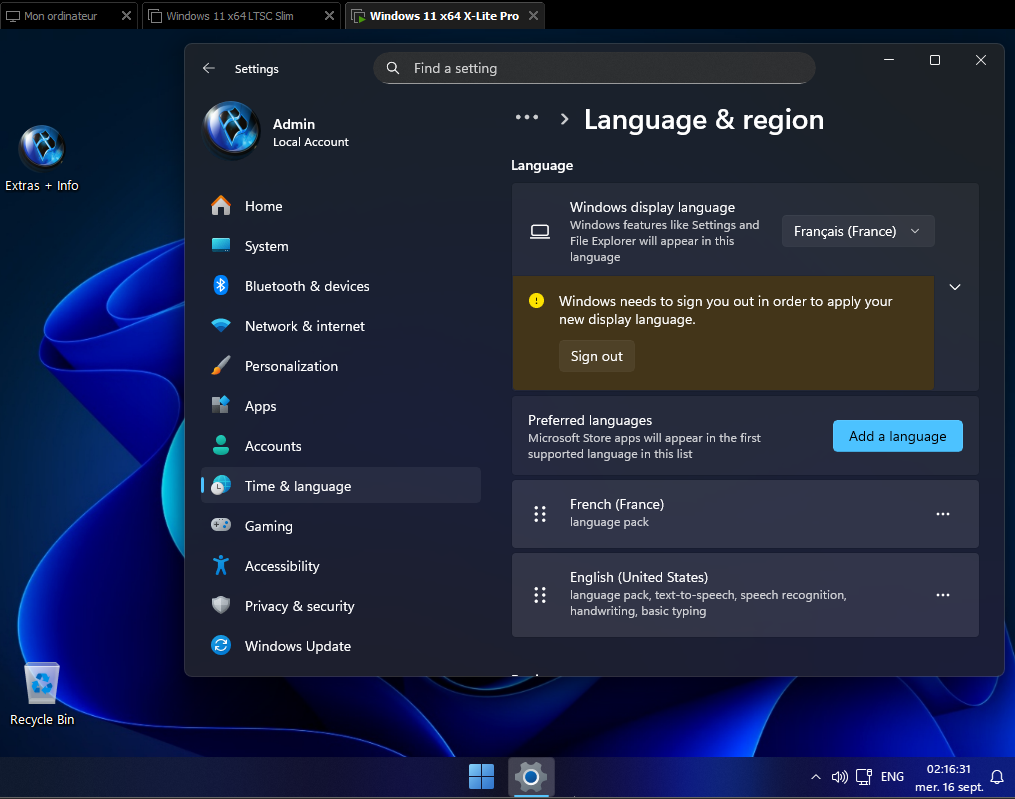Click the Settings gear icon on taskbar
1015x799 pixels.
[531, 776]
